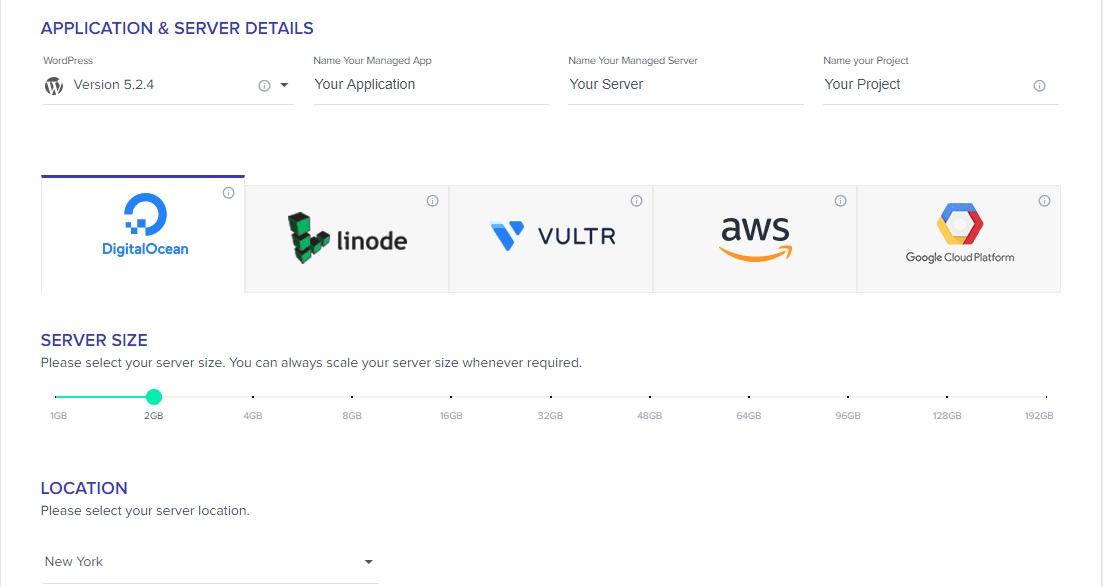Show Vultr provider info icon
Screen dimensions: 1103x587
(x=637, y=201)
